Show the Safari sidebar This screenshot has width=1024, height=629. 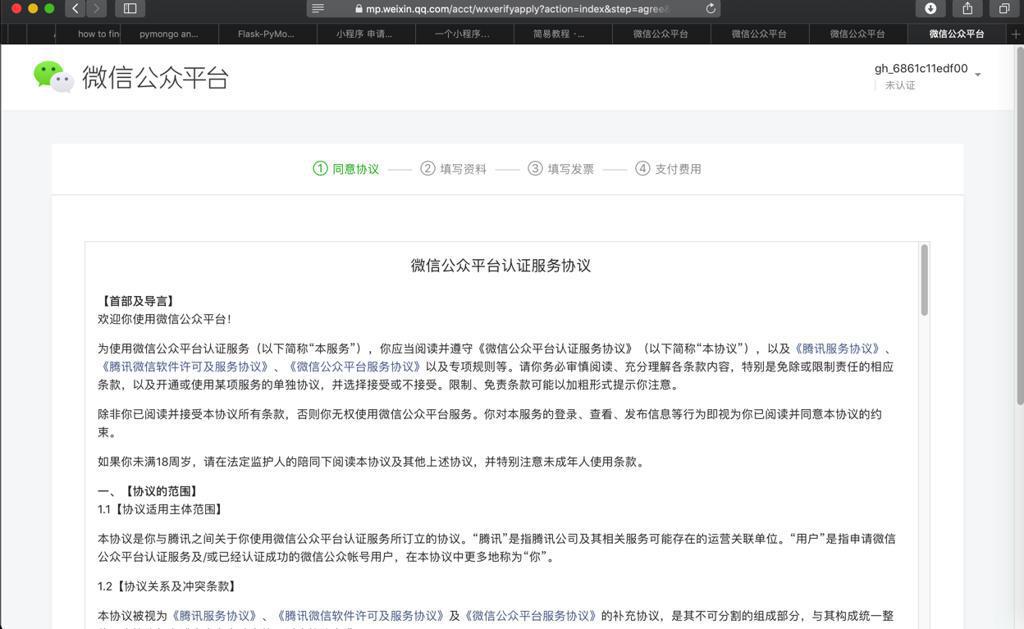coord(130,8)
